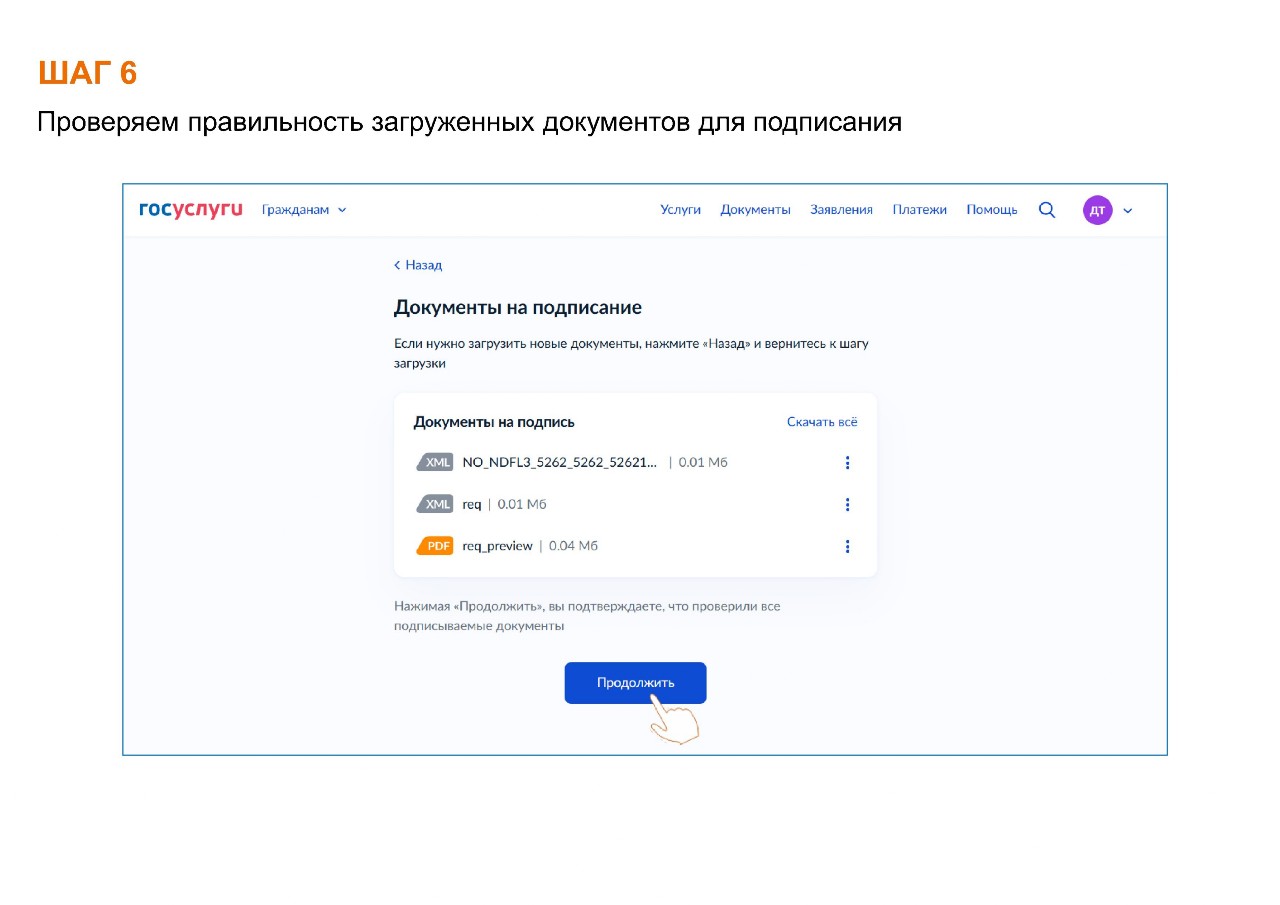Click PDF icon of req_preview file
Image resolution: width=1280 pixels, height=905 pixels.
pyautogui.click(x=435, y=546)
